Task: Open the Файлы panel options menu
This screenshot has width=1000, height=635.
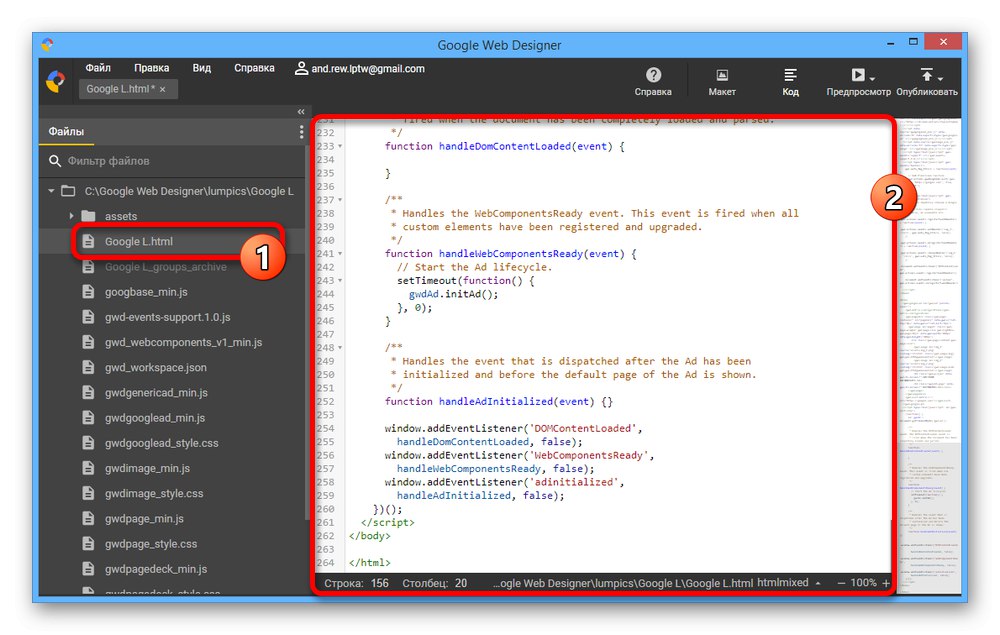Action: point(301,132)
